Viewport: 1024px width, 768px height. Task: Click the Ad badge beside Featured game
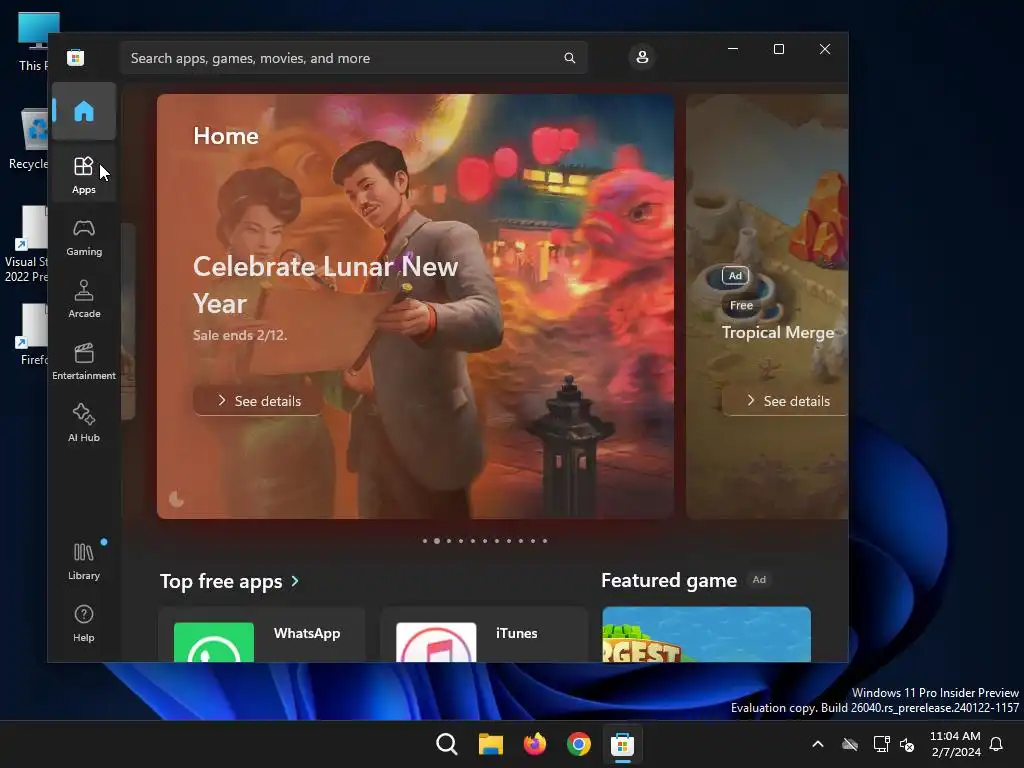[759, 579]
